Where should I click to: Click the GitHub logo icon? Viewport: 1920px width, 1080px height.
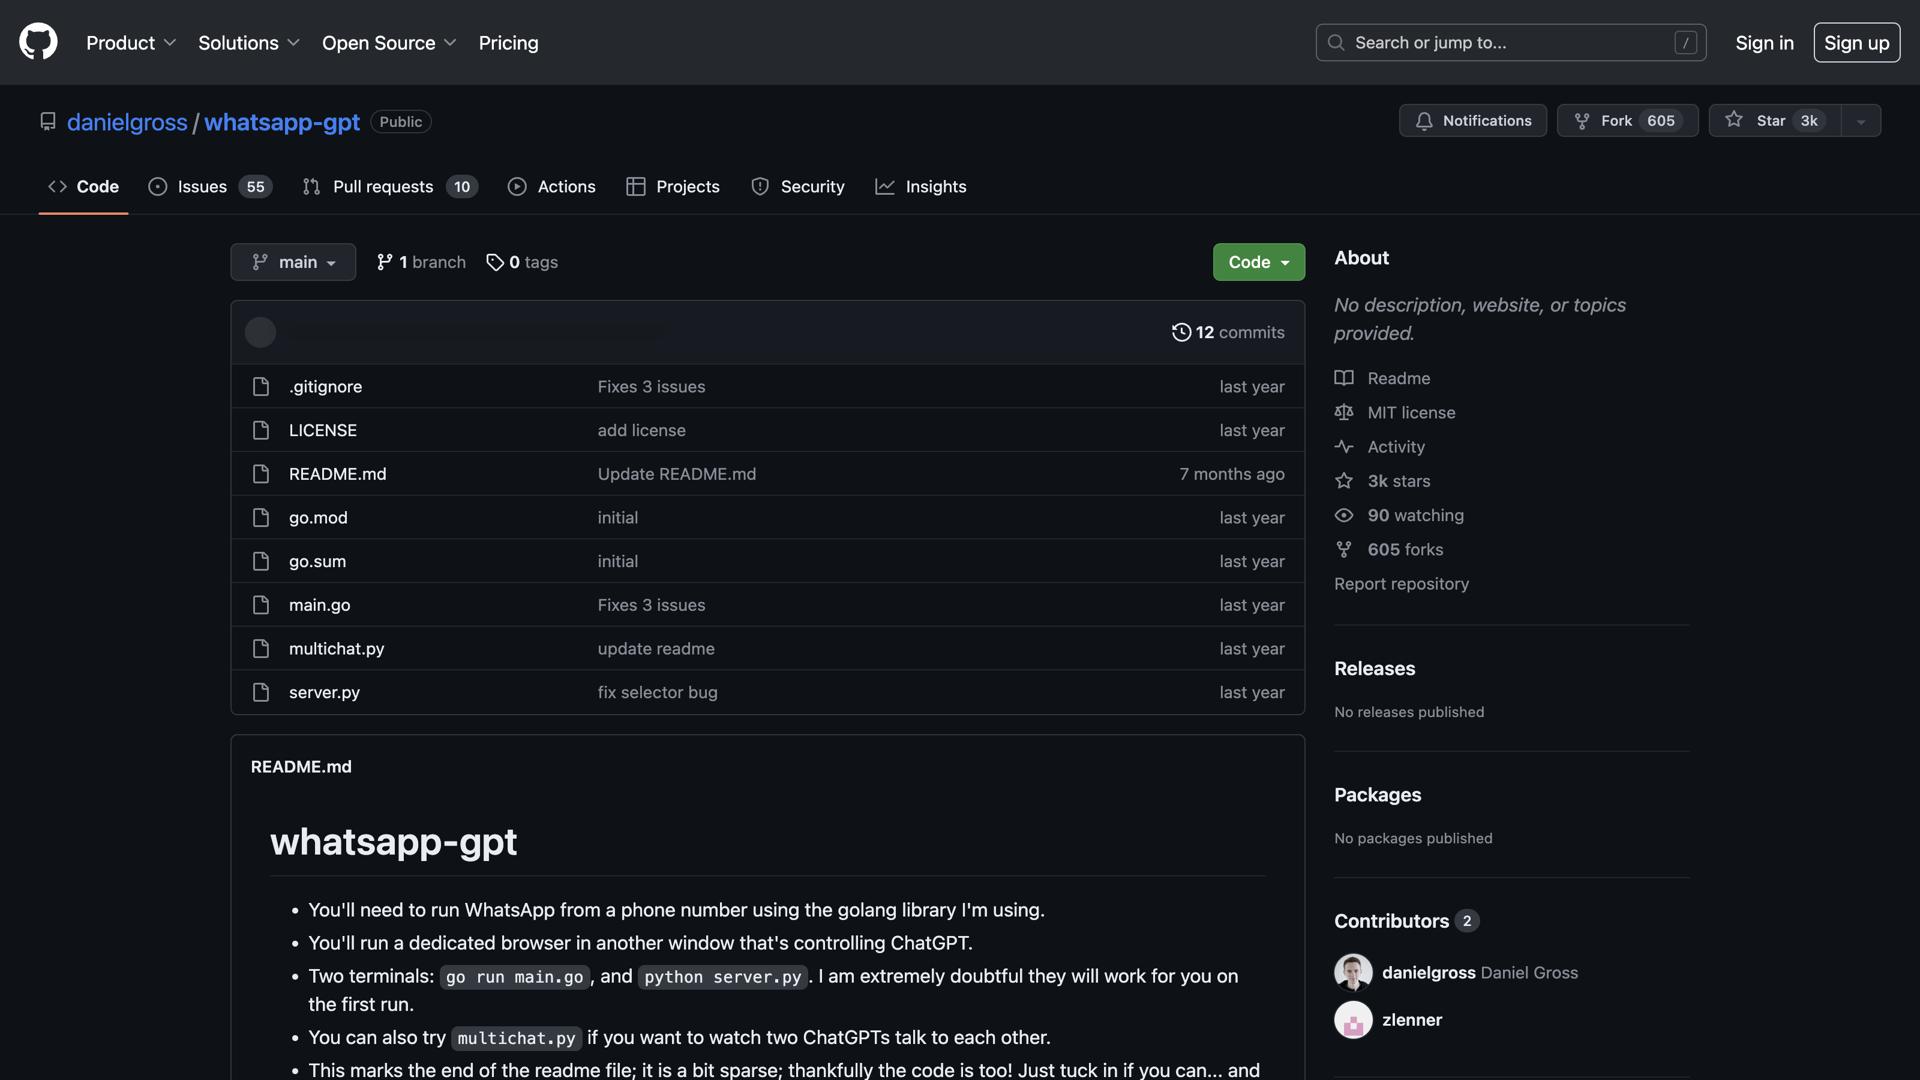click(x=37, y=41)
